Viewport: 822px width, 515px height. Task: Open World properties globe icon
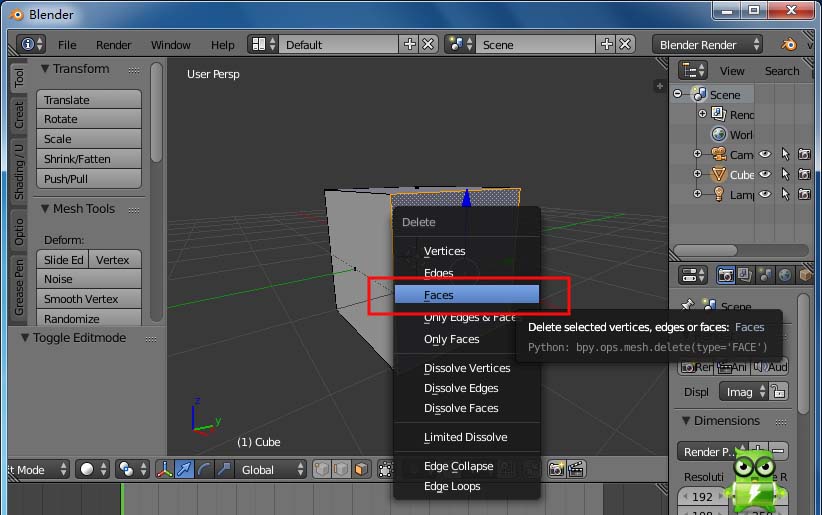(x=785, y=275)
